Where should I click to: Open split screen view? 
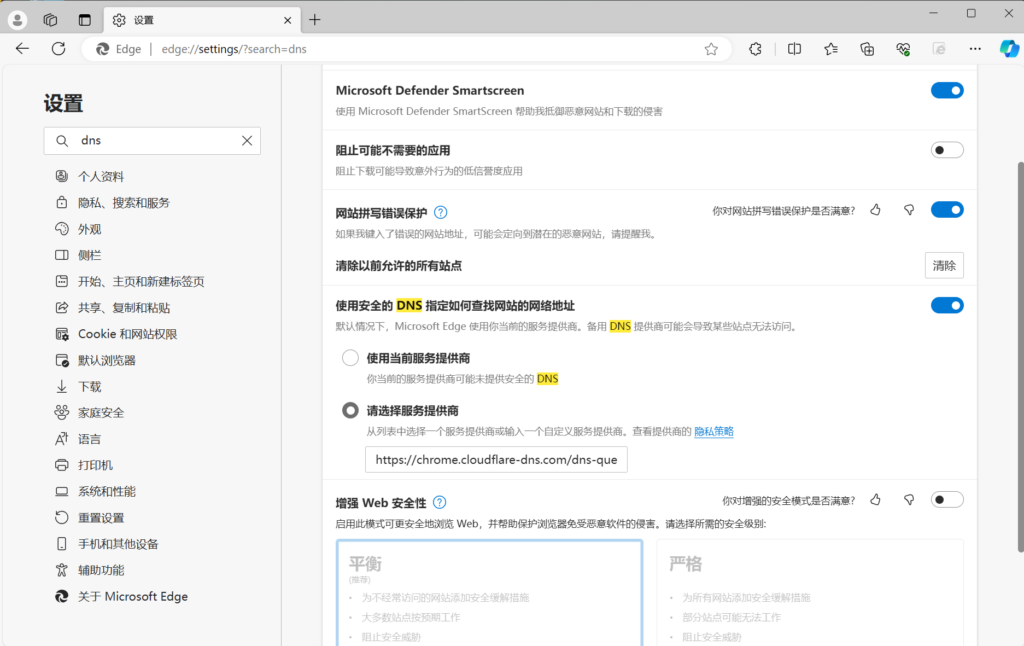coord(794,49)
